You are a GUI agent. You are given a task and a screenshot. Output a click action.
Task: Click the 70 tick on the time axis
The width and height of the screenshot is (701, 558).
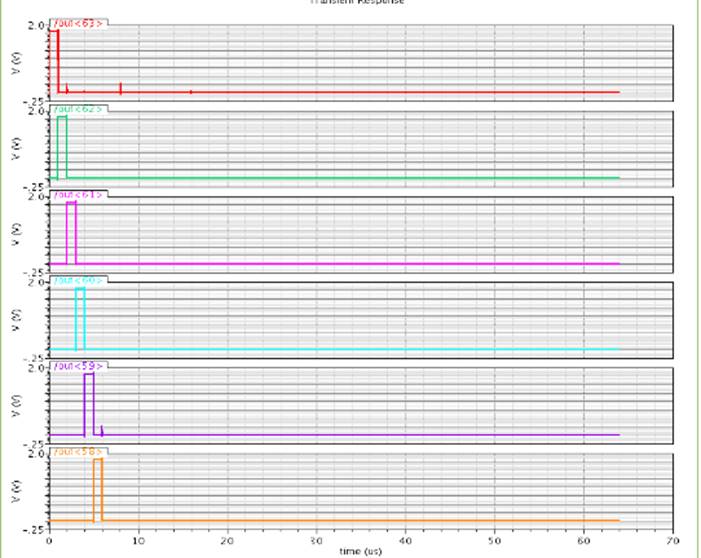(x=673, y=540)
